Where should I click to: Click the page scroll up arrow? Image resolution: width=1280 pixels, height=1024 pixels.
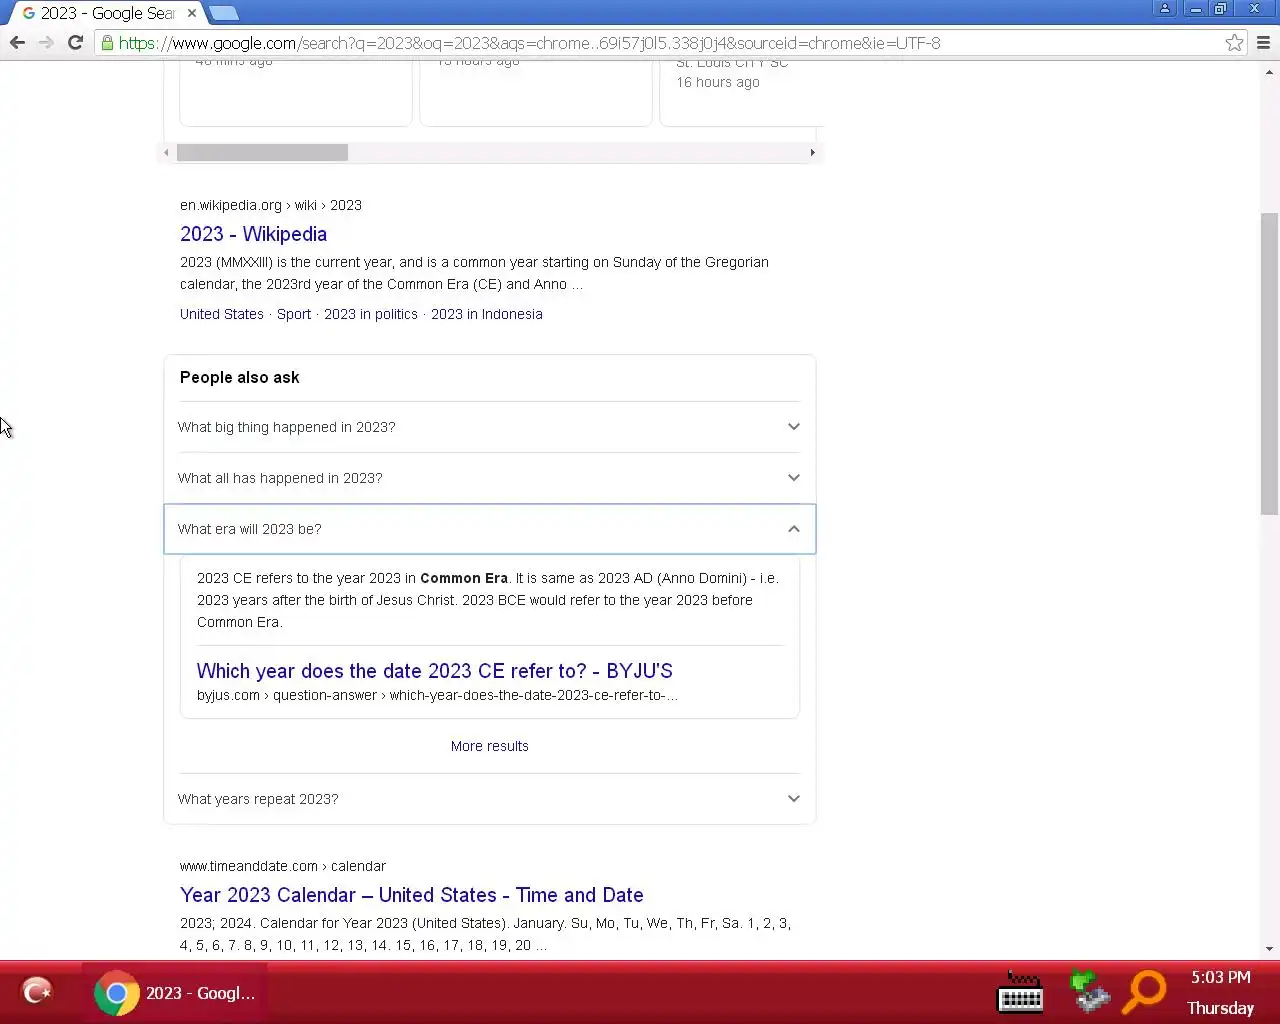(1269, 72)
